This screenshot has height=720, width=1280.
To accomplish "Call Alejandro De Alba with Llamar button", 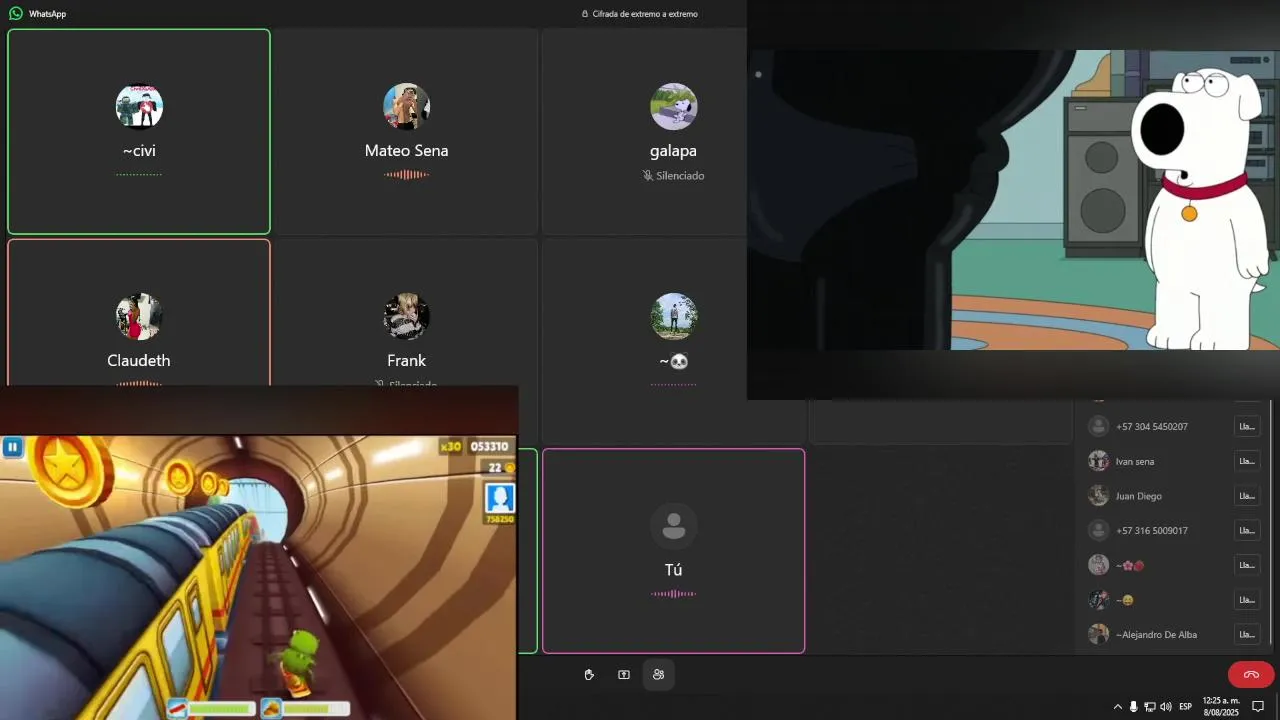I will click(1247, 634).
